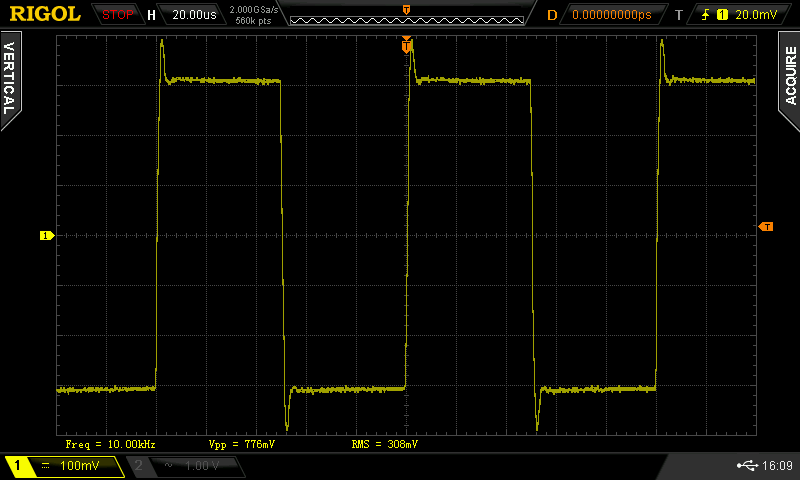The width and height of the screenshot is (800, 480).
Task: Click the red STOP run status indicator
Action: pyautogui.click(x=117, y=15)
